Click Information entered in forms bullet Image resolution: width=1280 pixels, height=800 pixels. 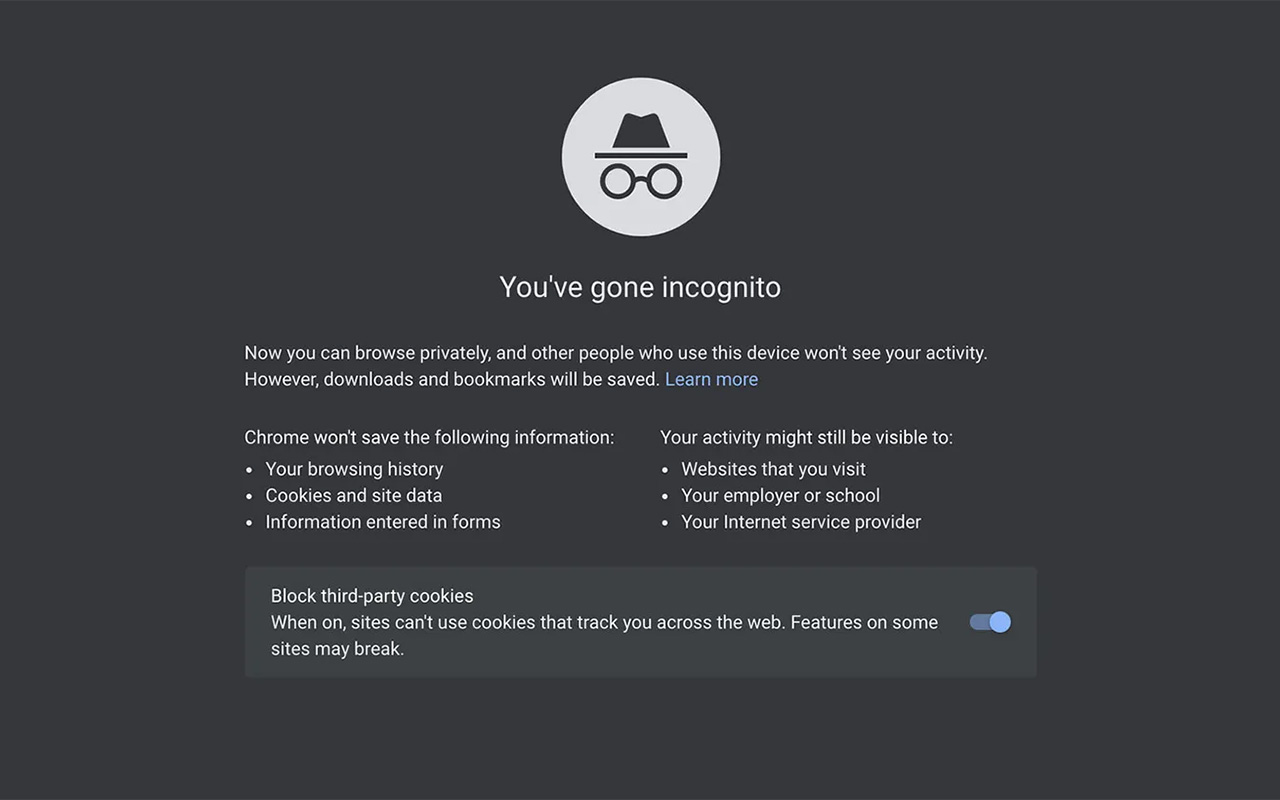pos(382,521)
